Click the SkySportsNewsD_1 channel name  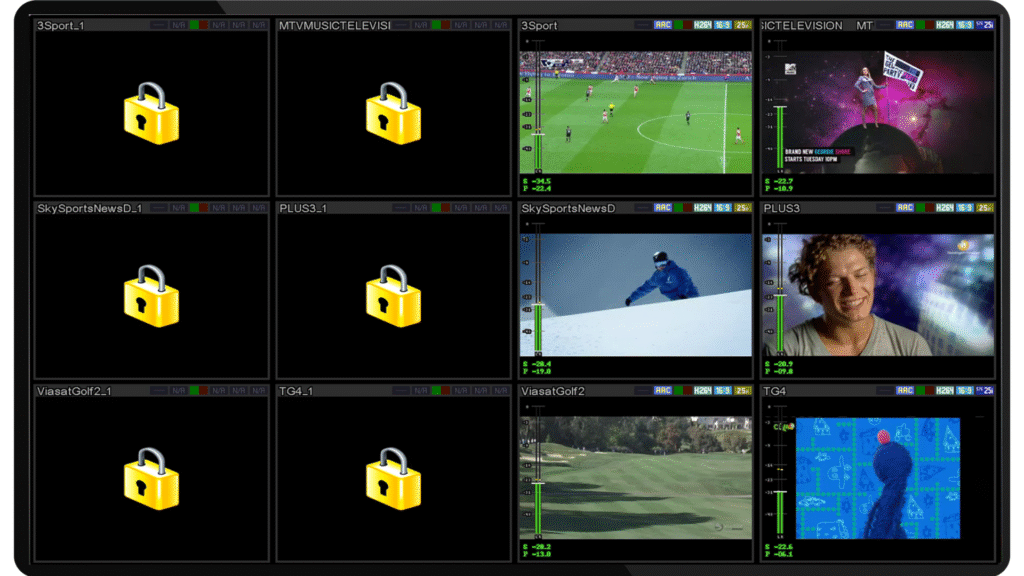(89, 208)
